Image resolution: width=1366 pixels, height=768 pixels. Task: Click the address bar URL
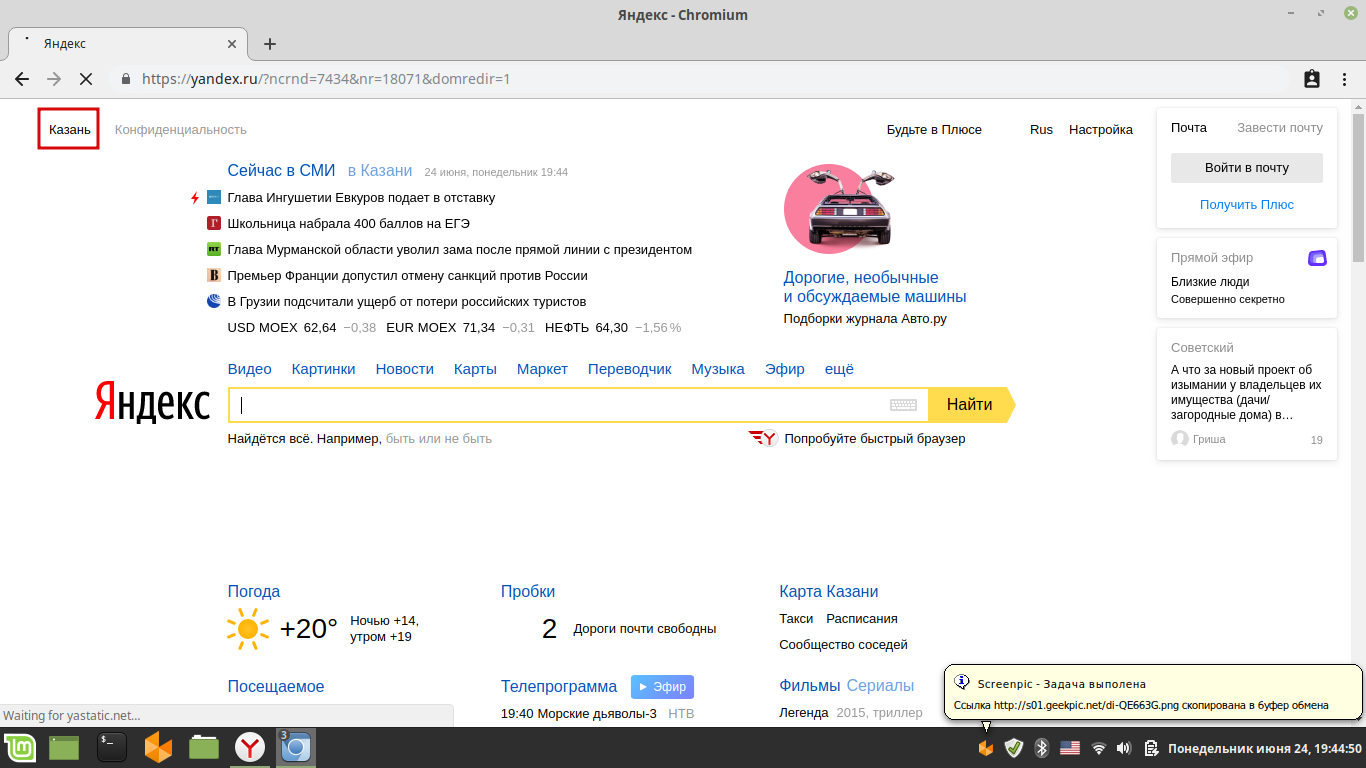click(x=326, y=78)
